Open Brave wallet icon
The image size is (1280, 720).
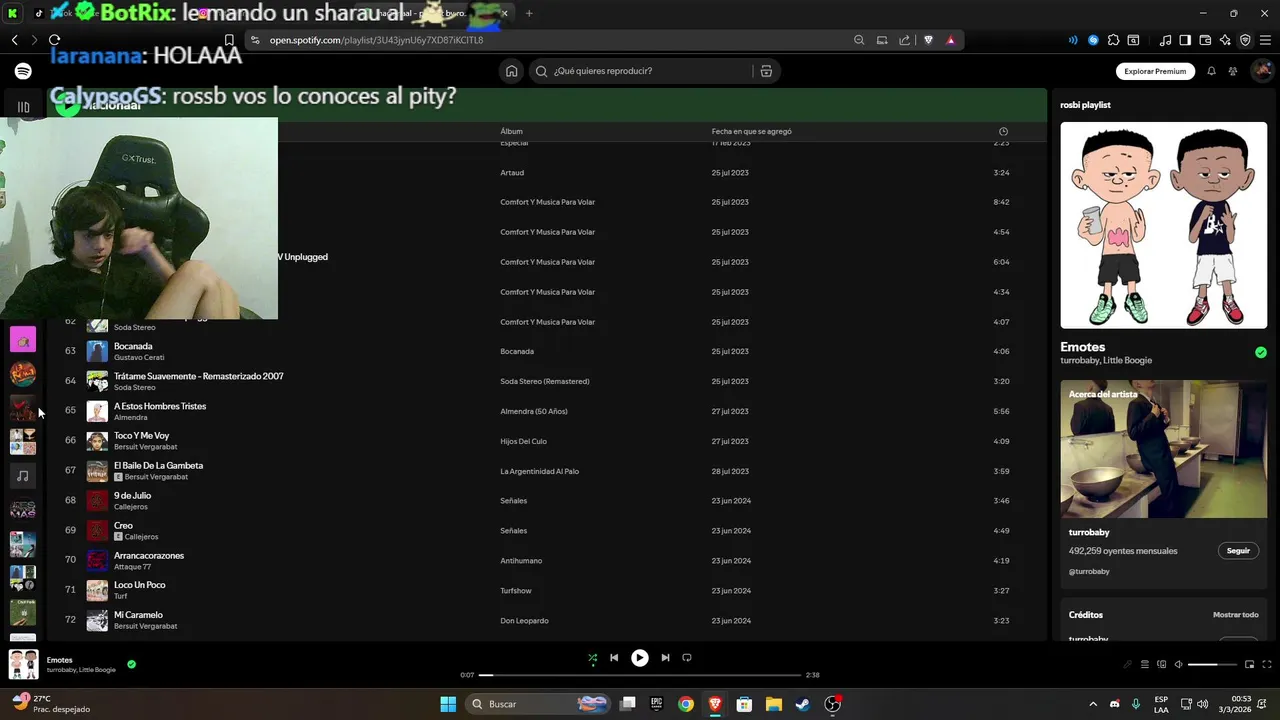1205,40
